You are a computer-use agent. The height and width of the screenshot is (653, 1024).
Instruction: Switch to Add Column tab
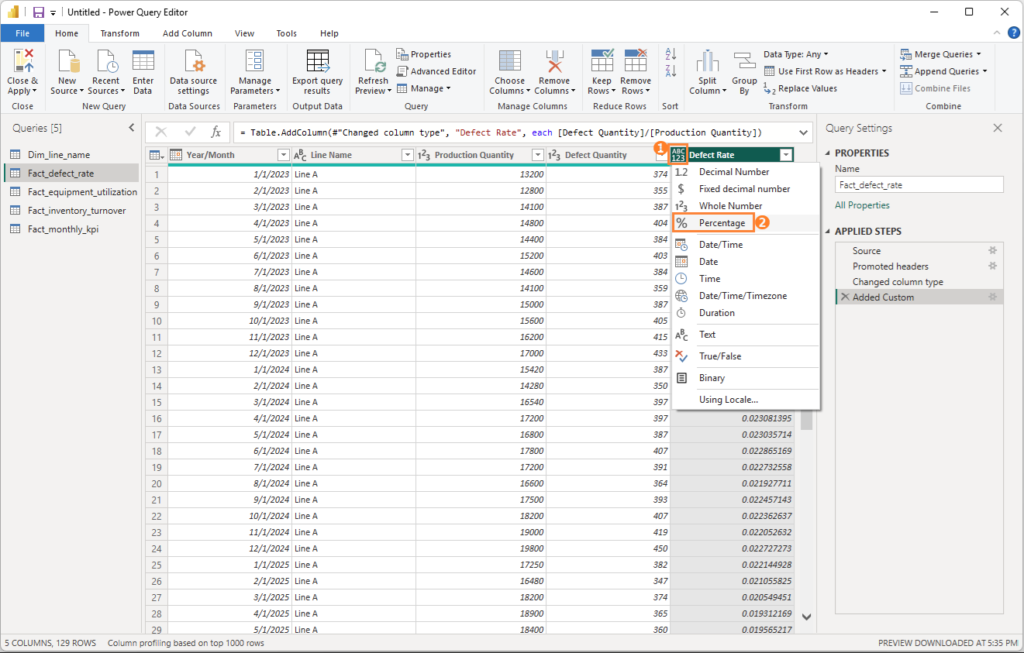[187, 33]
